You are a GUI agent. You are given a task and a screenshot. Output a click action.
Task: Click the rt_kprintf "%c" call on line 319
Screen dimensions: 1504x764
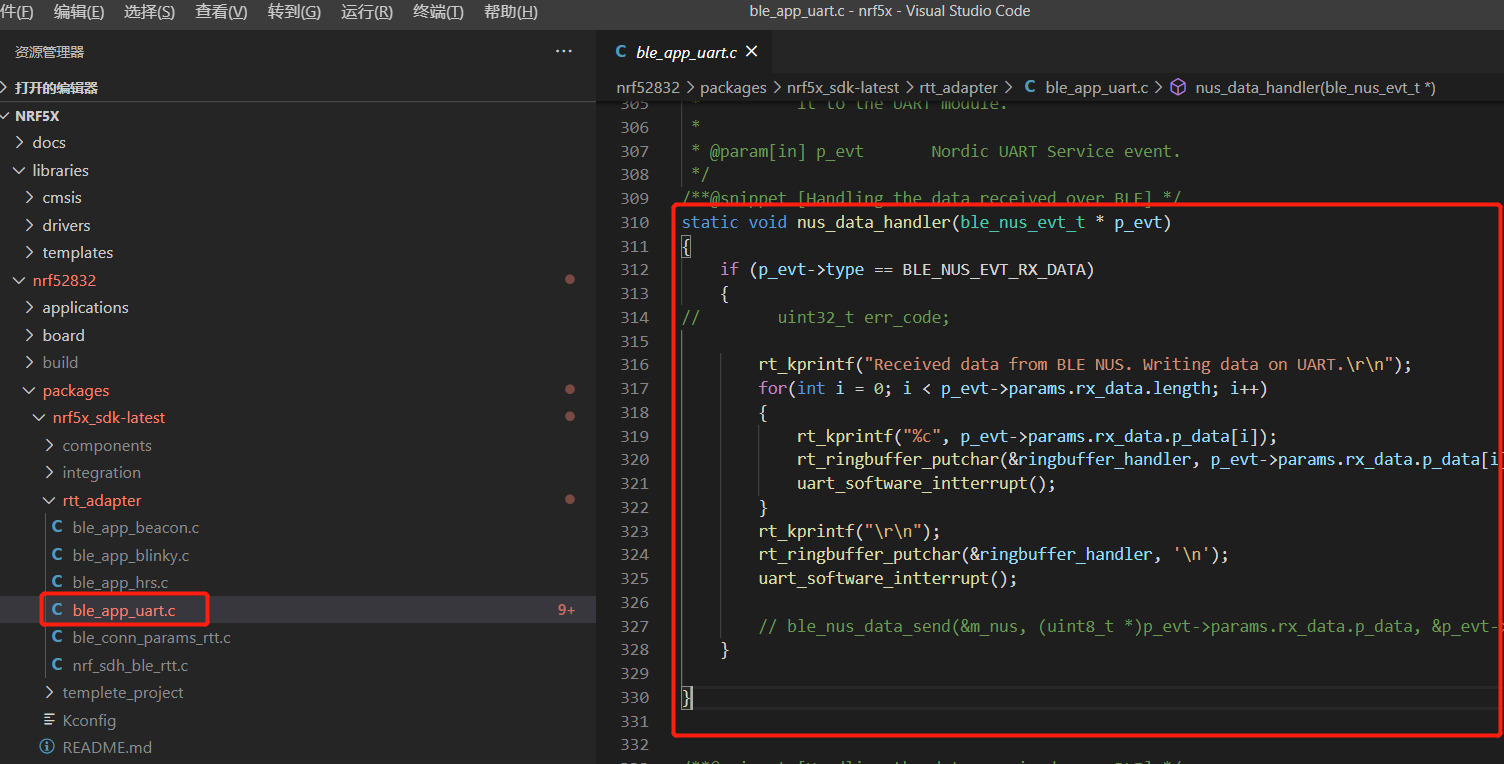pos(1037,436)
